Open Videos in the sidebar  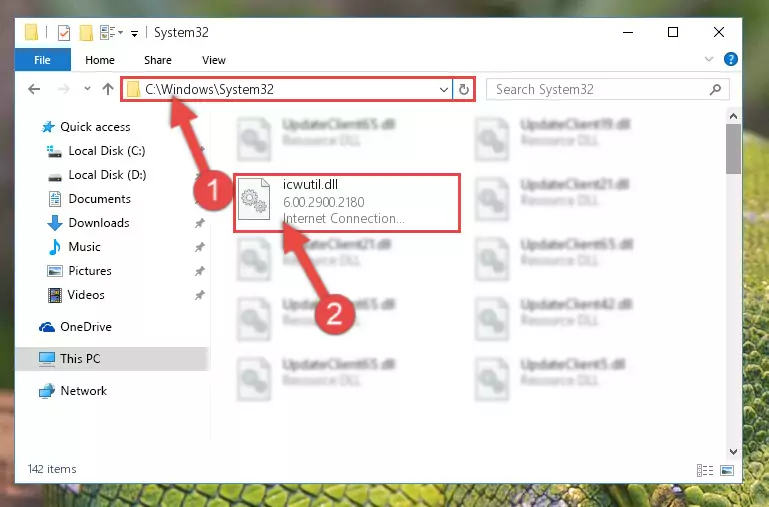(86, 295)
